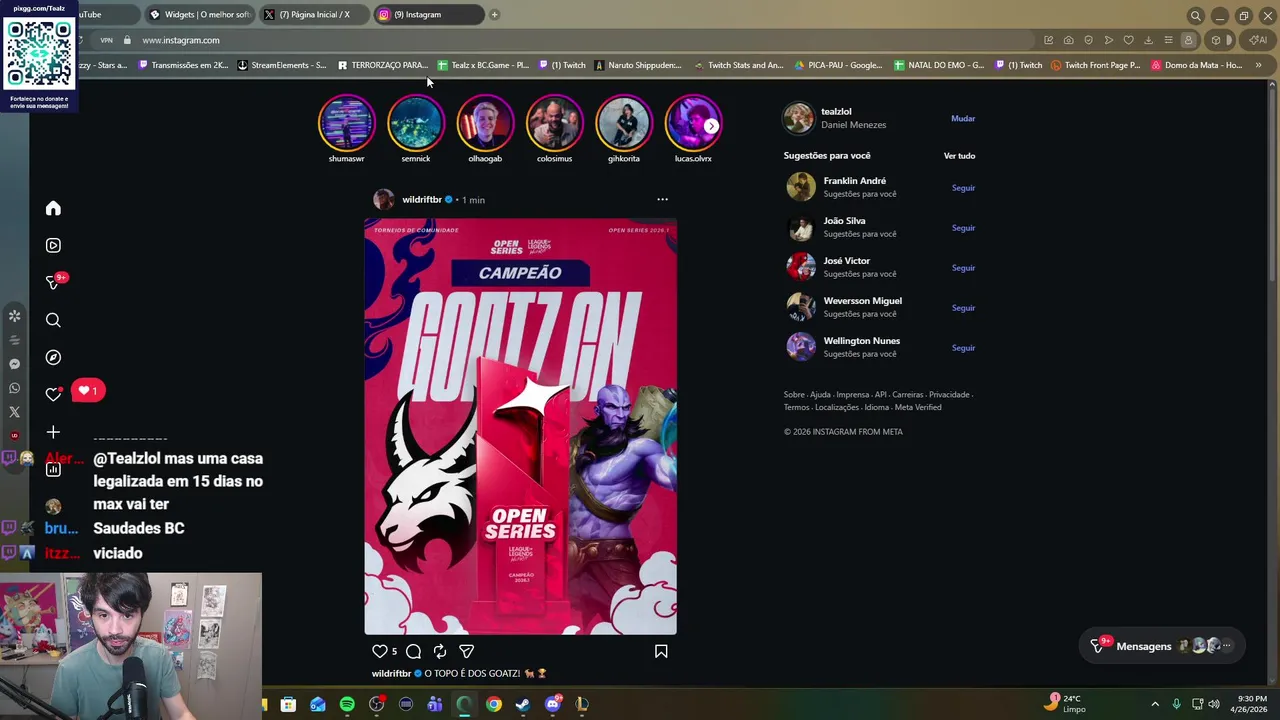Image resolution: width=1280 pixels, height=720 pixels.
Task: View olhaogab story
Action: pos(485,129)
